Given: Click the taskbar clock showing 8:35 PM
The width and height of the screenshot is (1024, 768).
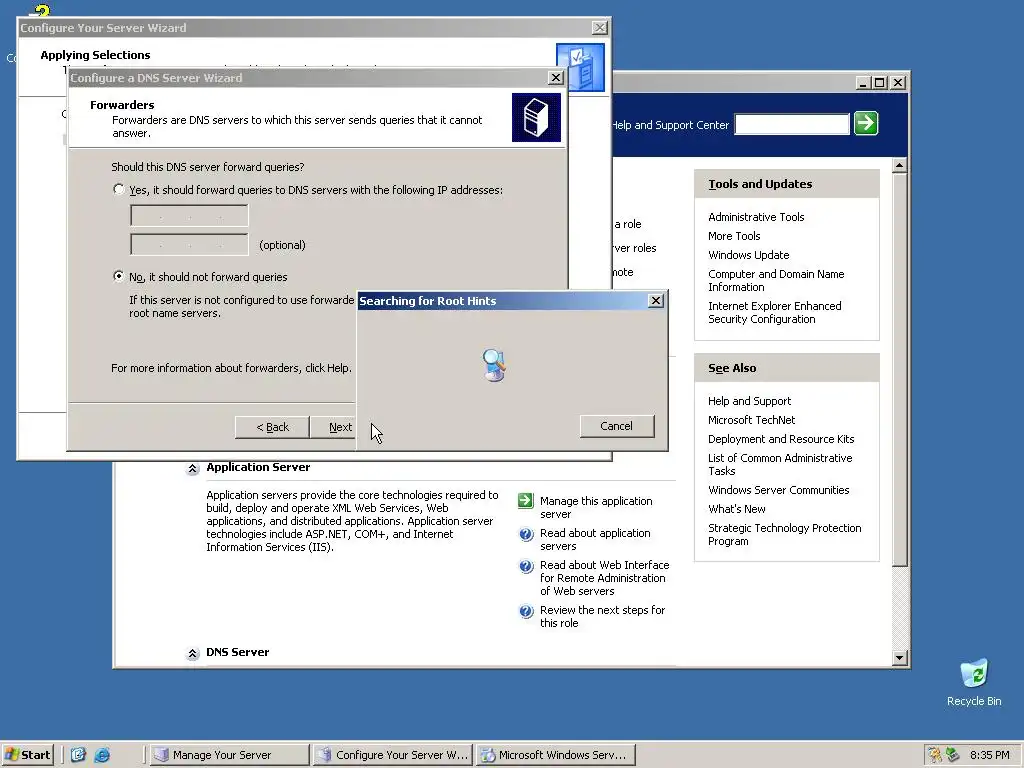Looking at the screenshot, I should [x=989, y=755].
